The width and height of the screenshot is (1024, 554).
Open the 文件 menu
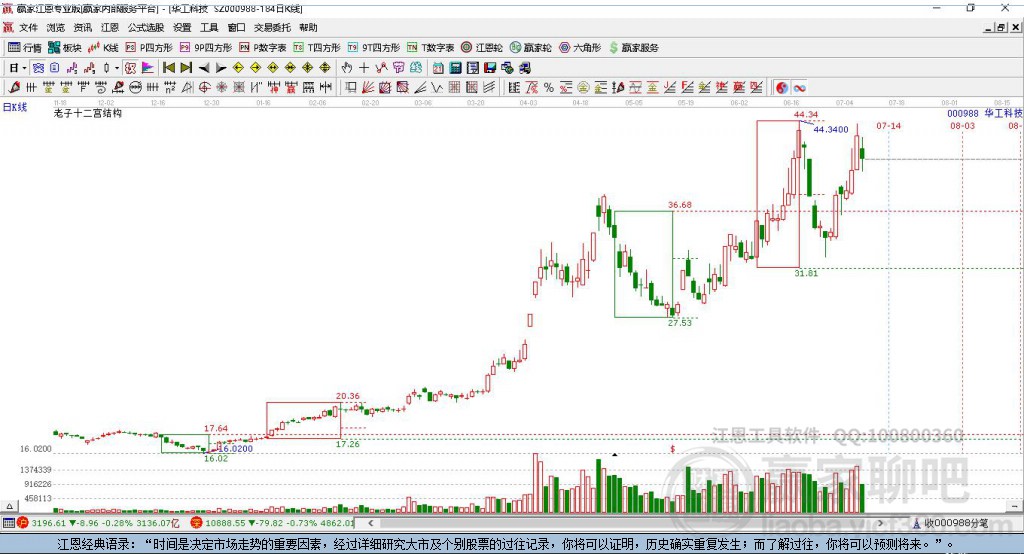tap(28, 27)
